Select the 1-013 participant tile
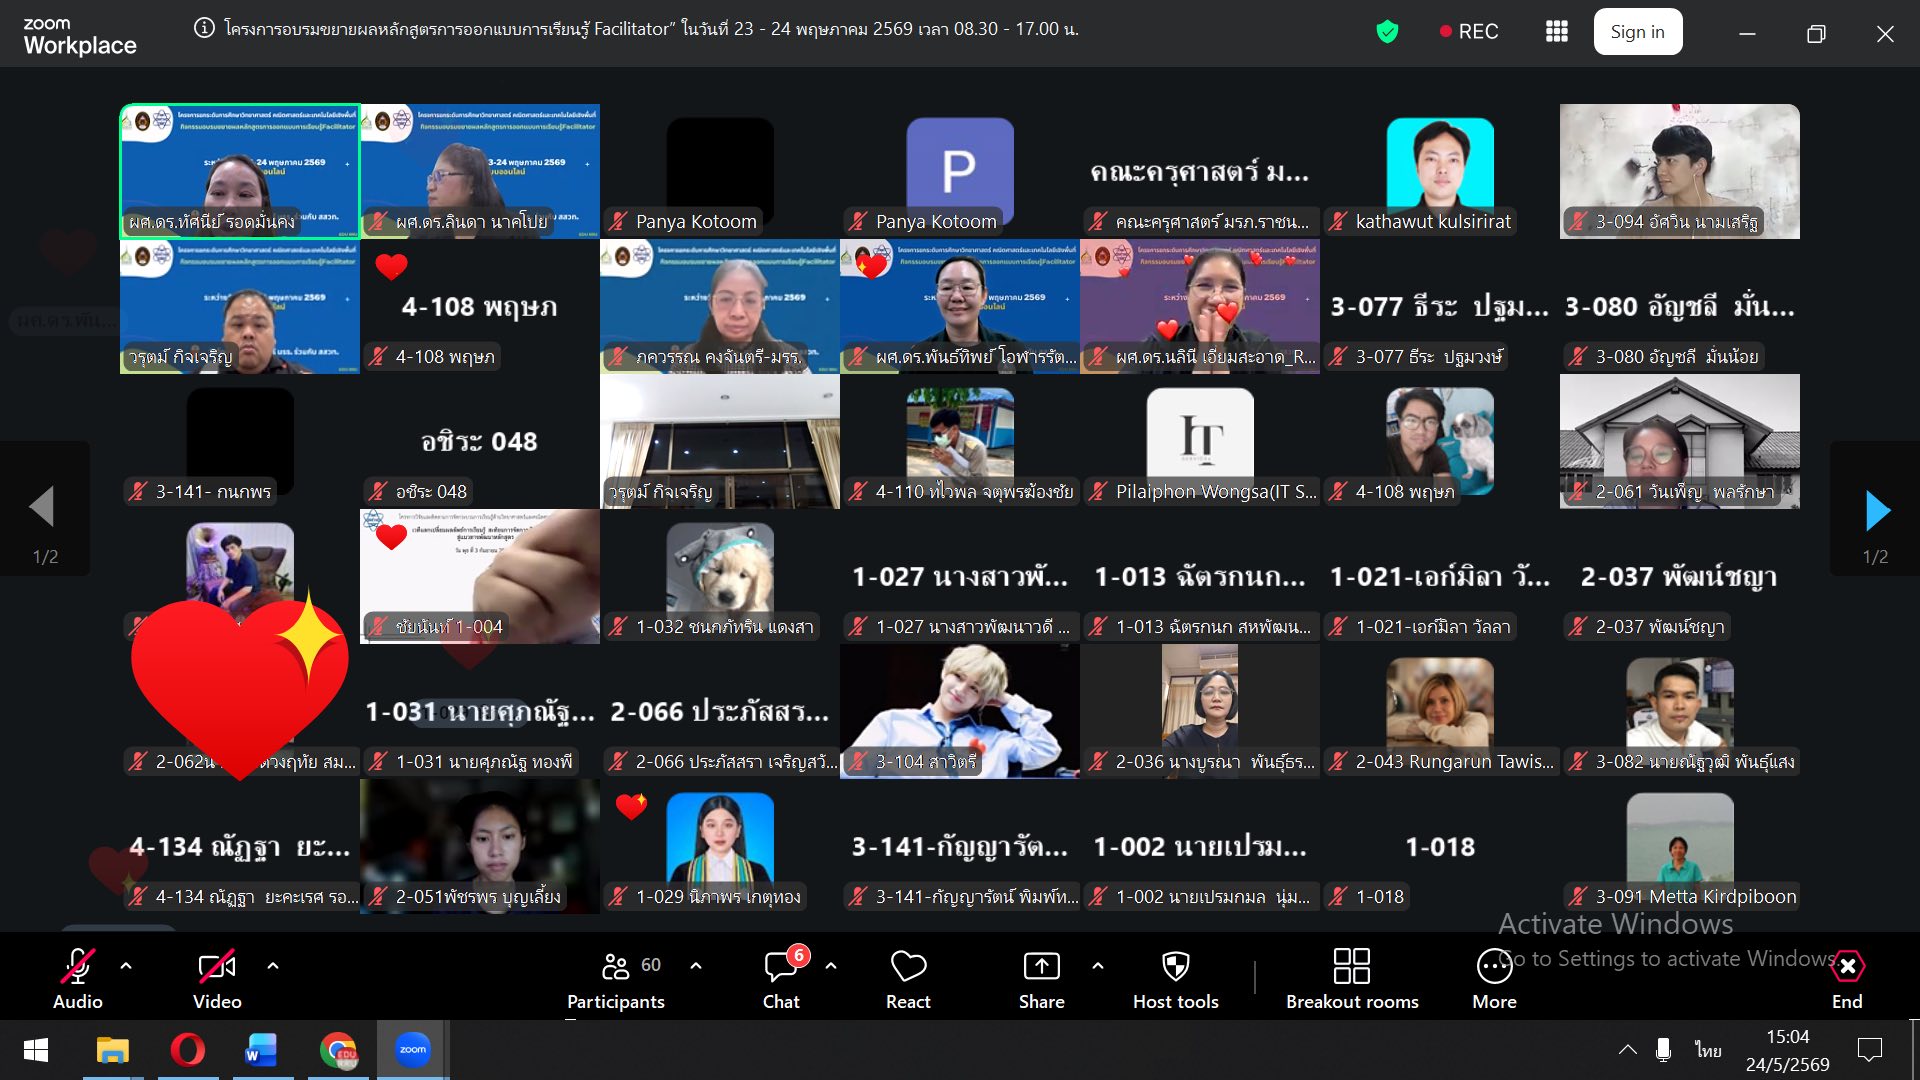Viewport: 1920px width, 1080px height. pos(1200,576)
